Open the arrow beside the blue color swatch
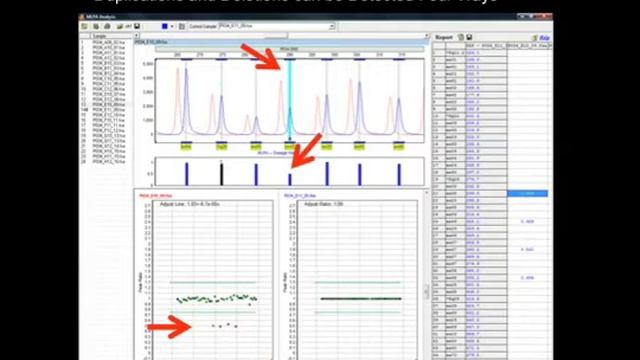The image size is (640, 360). coord(172,27)
